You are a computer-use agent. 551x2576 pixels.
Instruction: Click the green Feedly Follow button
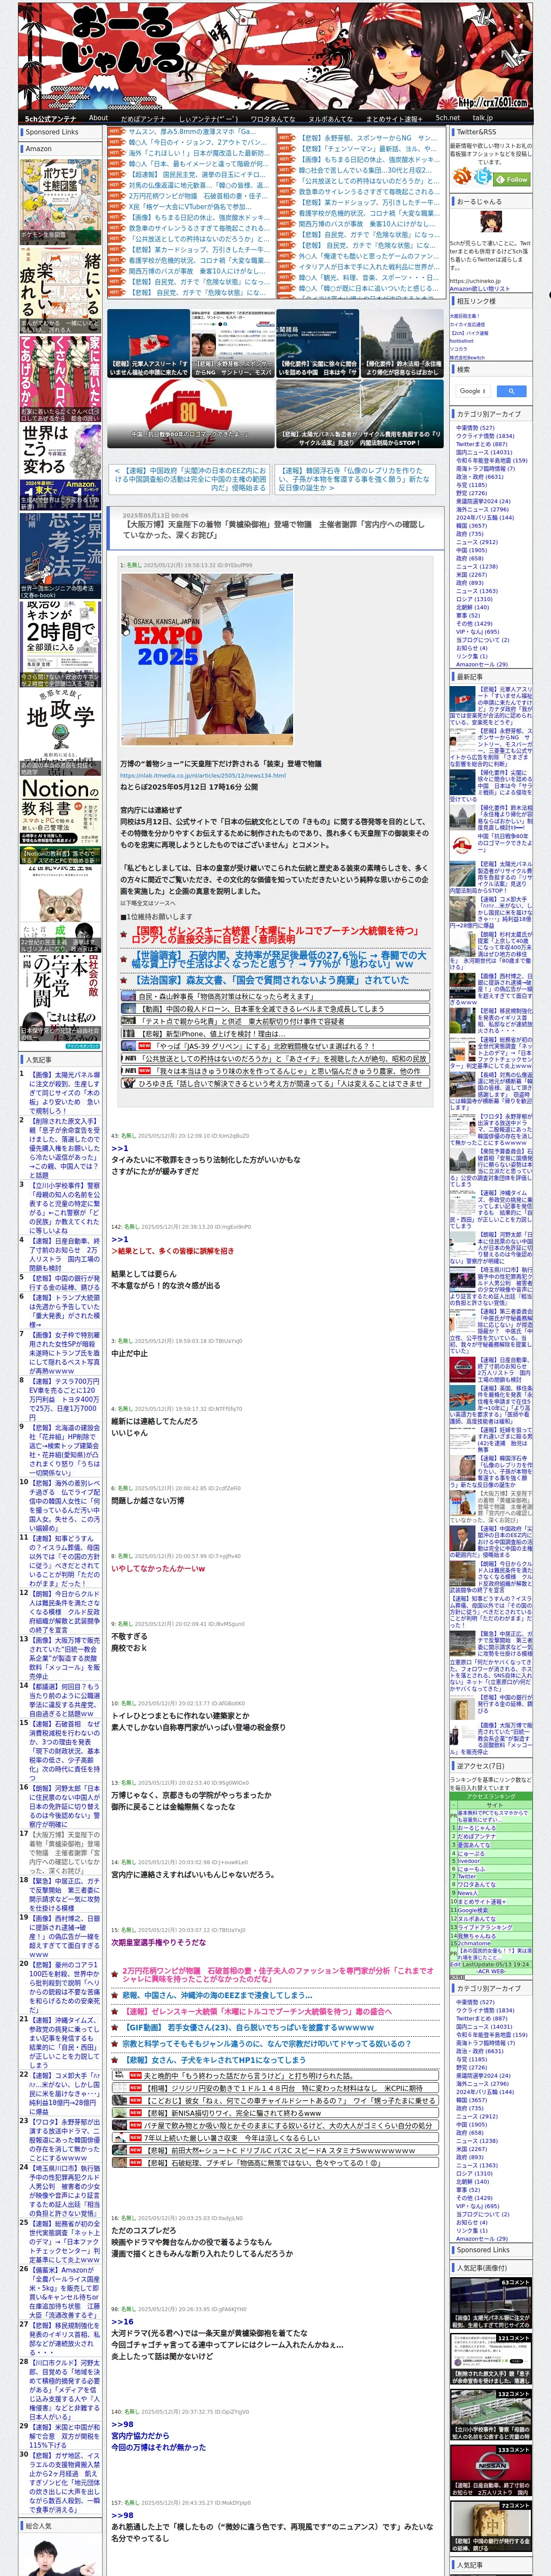pyautogui.click(x=512, y=180)
